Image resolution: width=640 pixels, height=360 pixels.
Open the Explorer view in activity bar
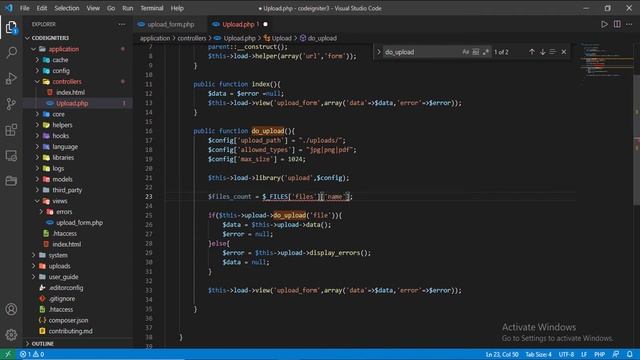point(11,27)
